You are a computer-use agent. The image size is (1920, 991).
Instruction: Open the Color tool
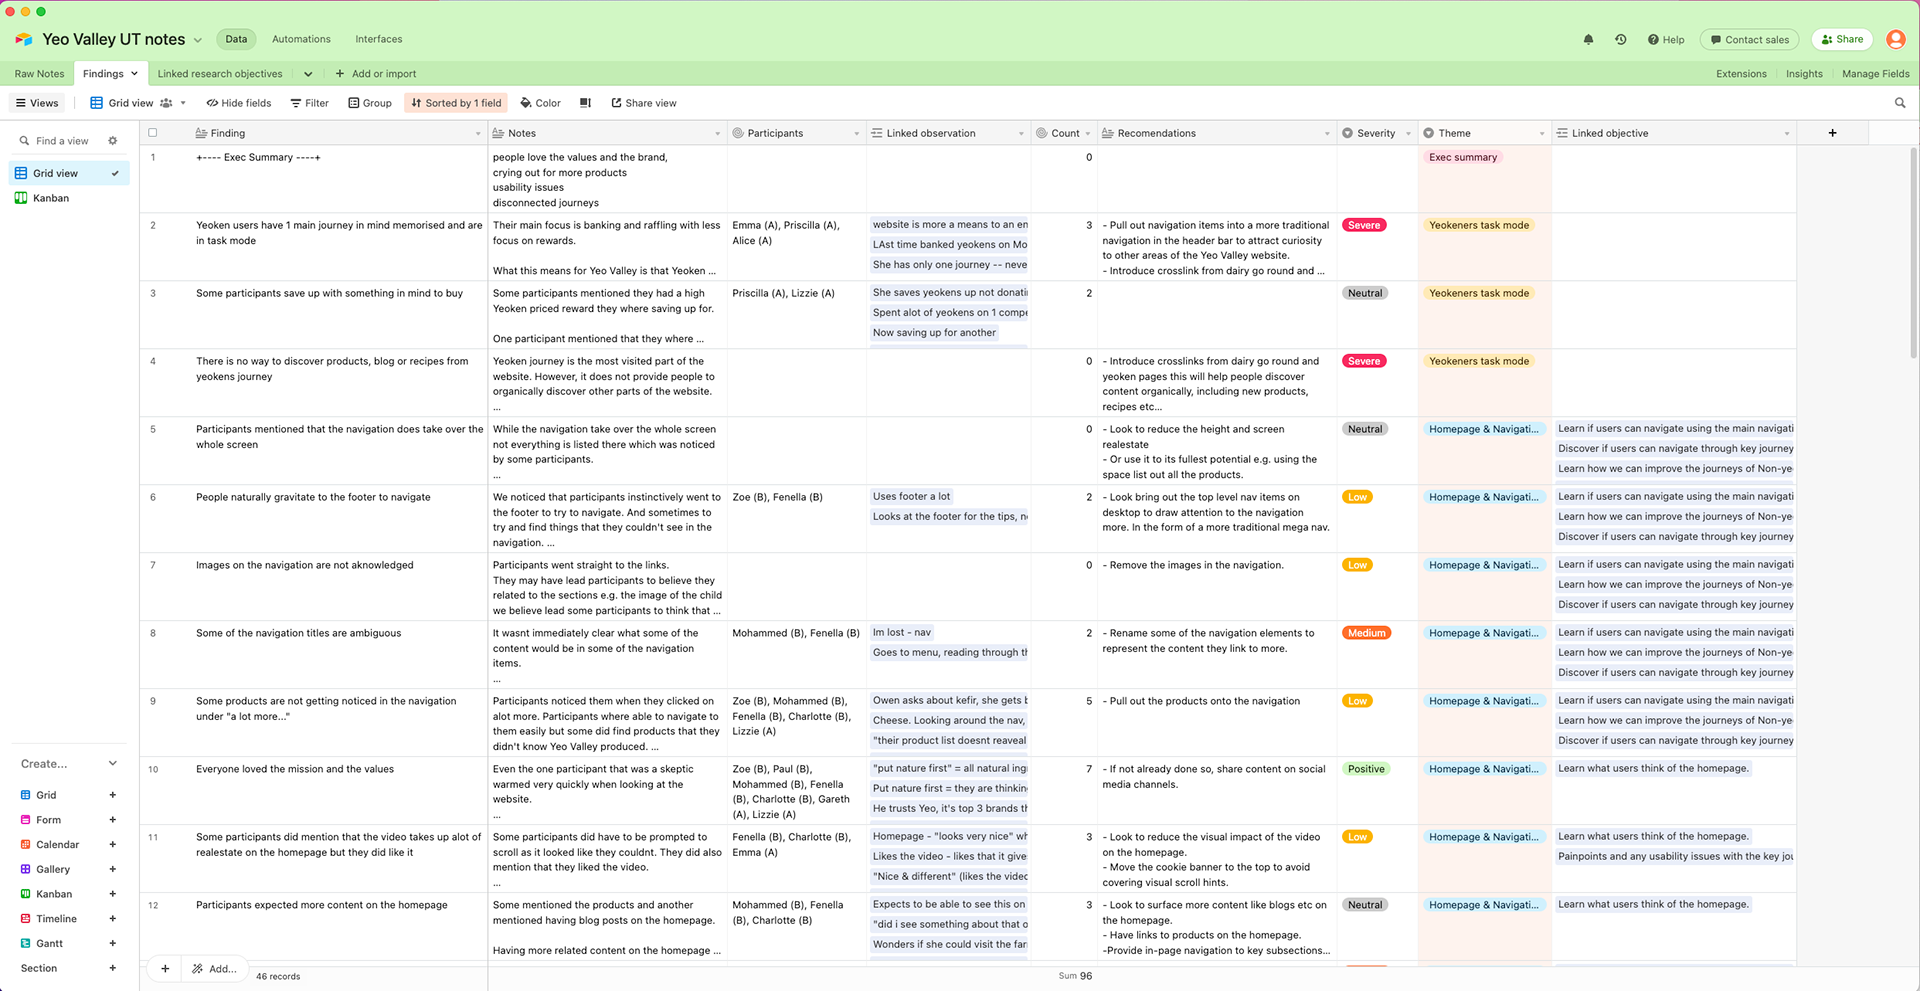point(541,103)
